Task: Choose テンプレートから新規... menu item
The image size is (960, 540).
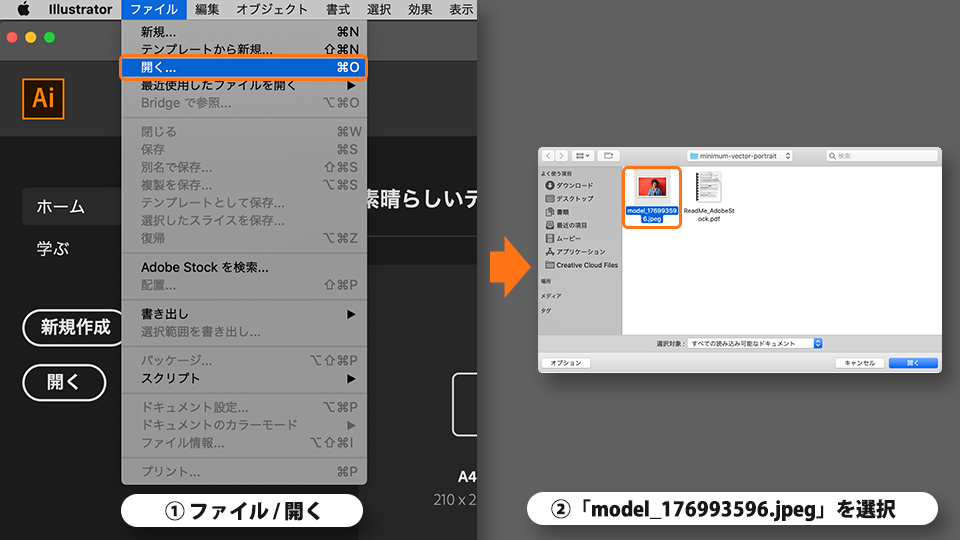Action: (x=244, y=49)
